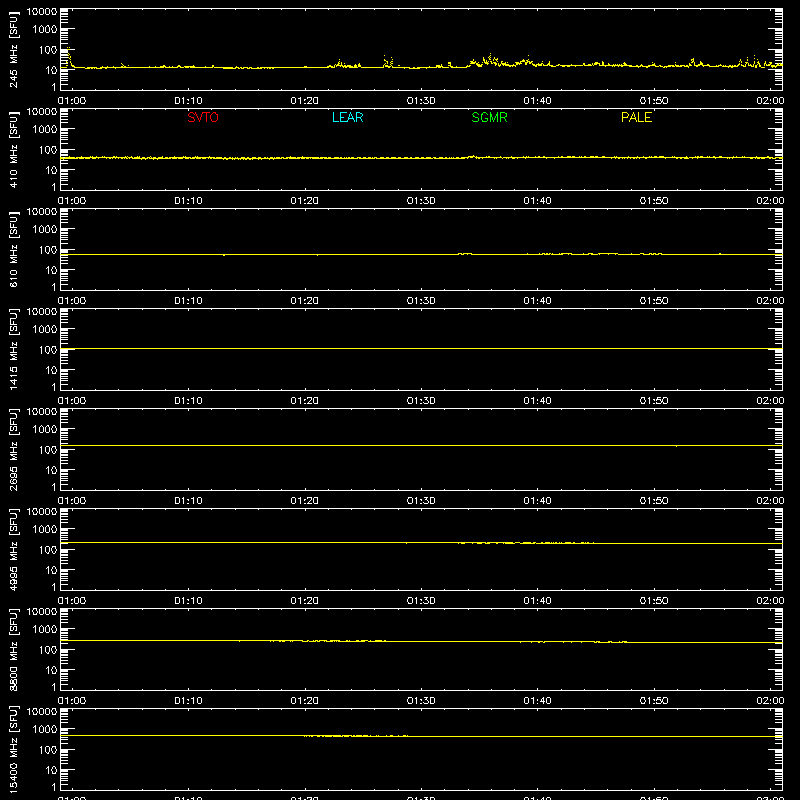Select the 15400 MHz [SFU] axis label

pyautogui.click(x=13, y=749)
